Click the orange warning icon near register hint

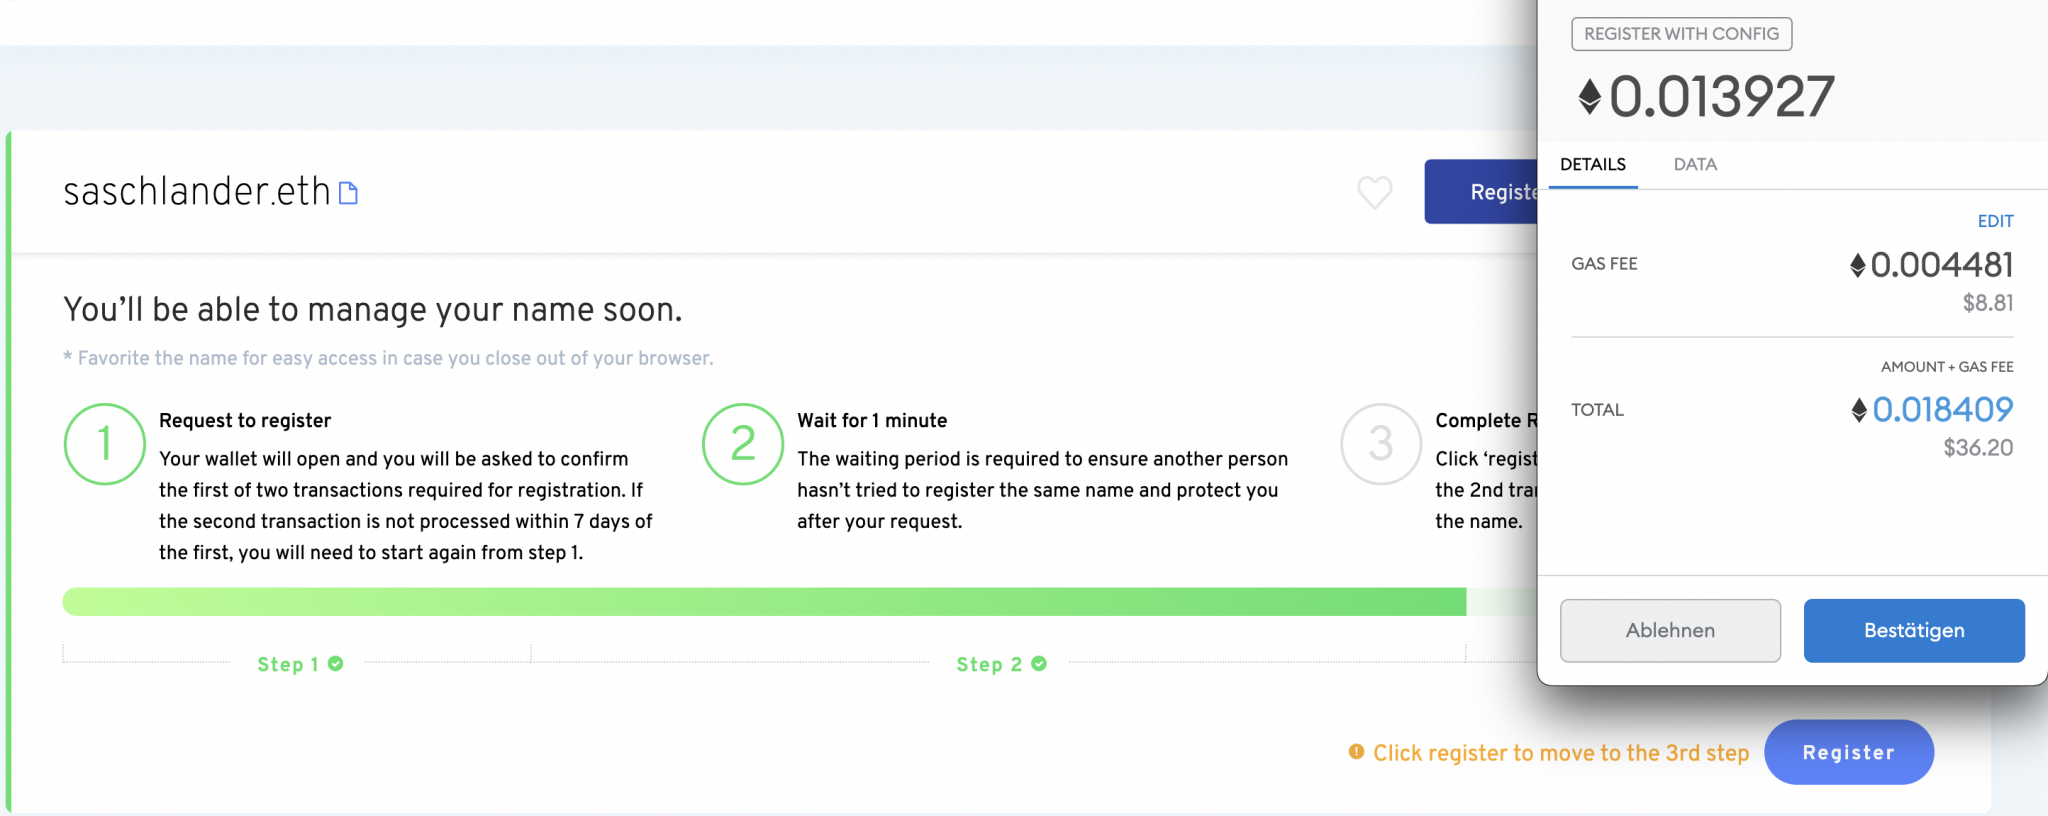pyautogui.click(x=1356, y=752)
